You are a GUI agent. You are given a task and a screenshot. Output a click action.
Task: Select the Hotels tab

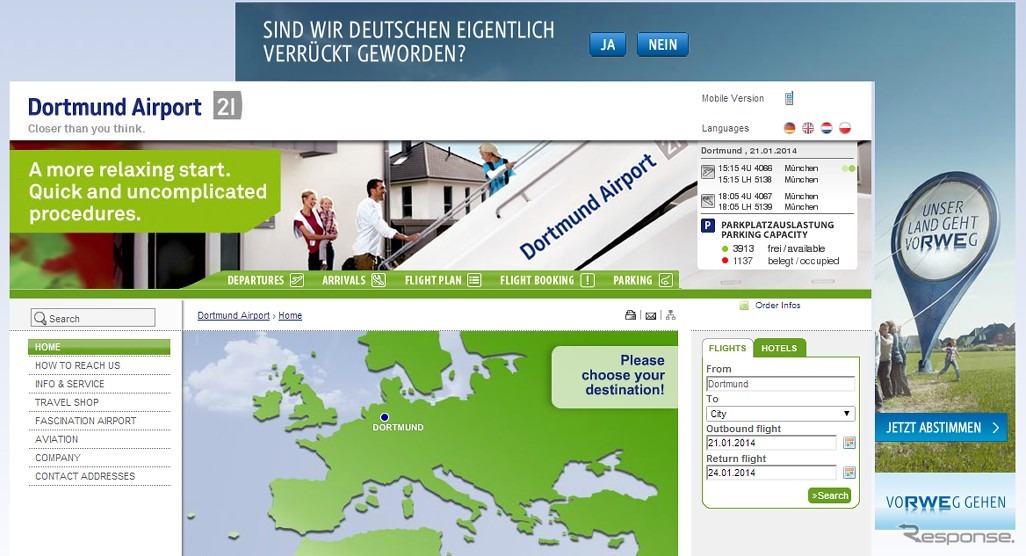[779, 348]
